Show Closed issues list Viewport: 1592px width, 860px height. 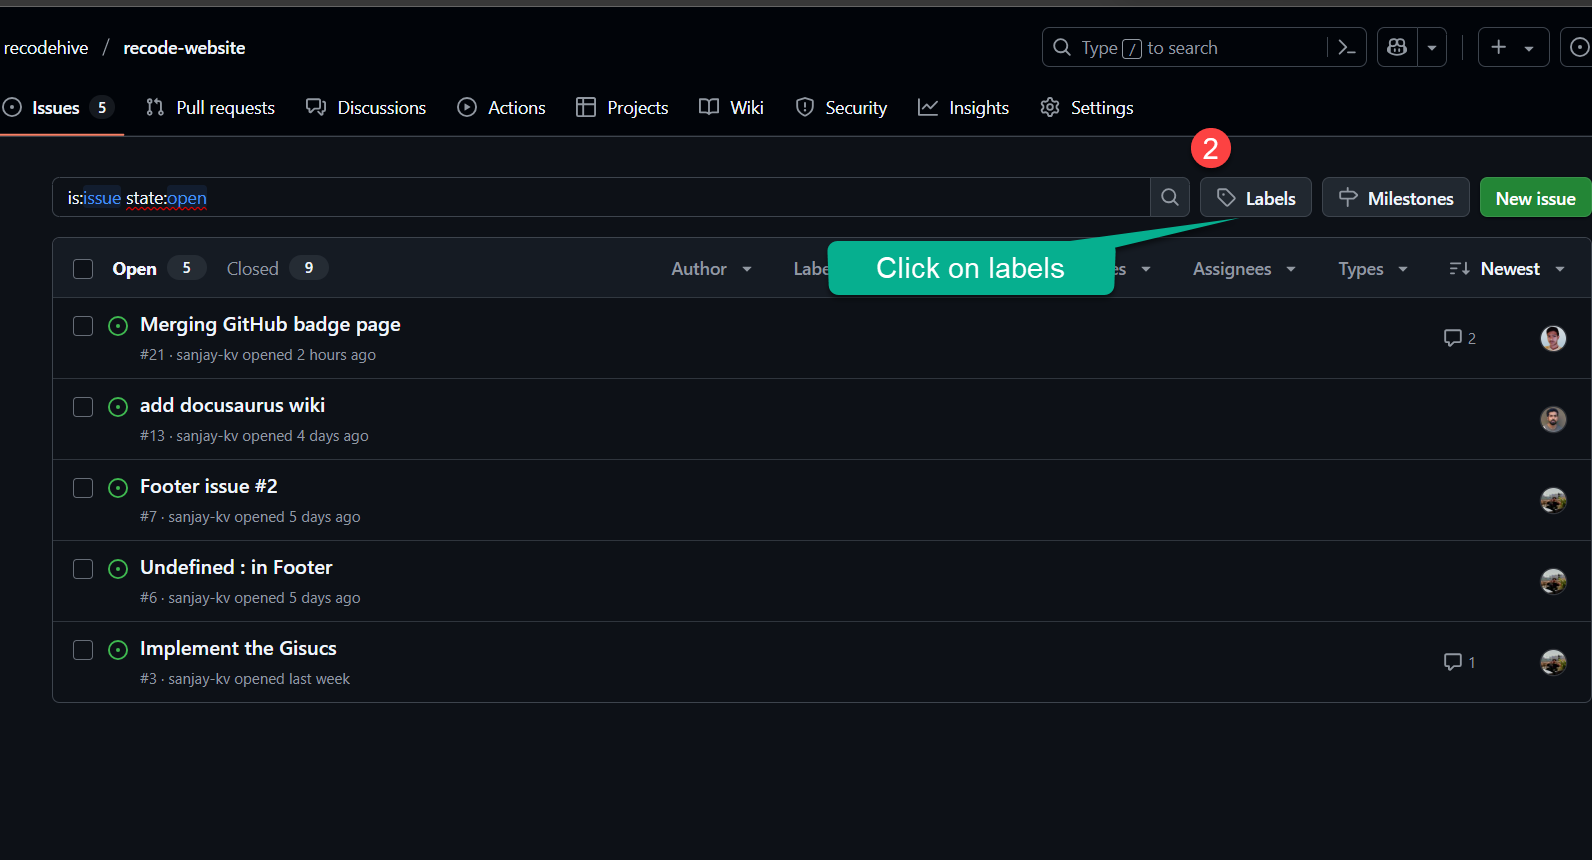pyautogui.click(x=277, y=268)
